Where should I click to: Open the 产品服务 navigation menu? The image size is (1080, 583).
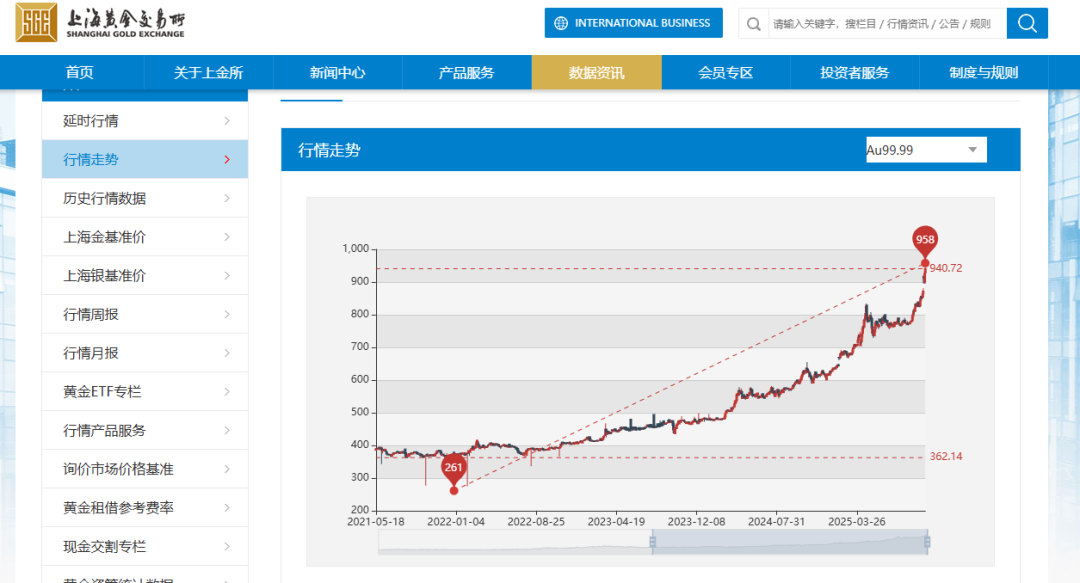(x=466, y=72)
